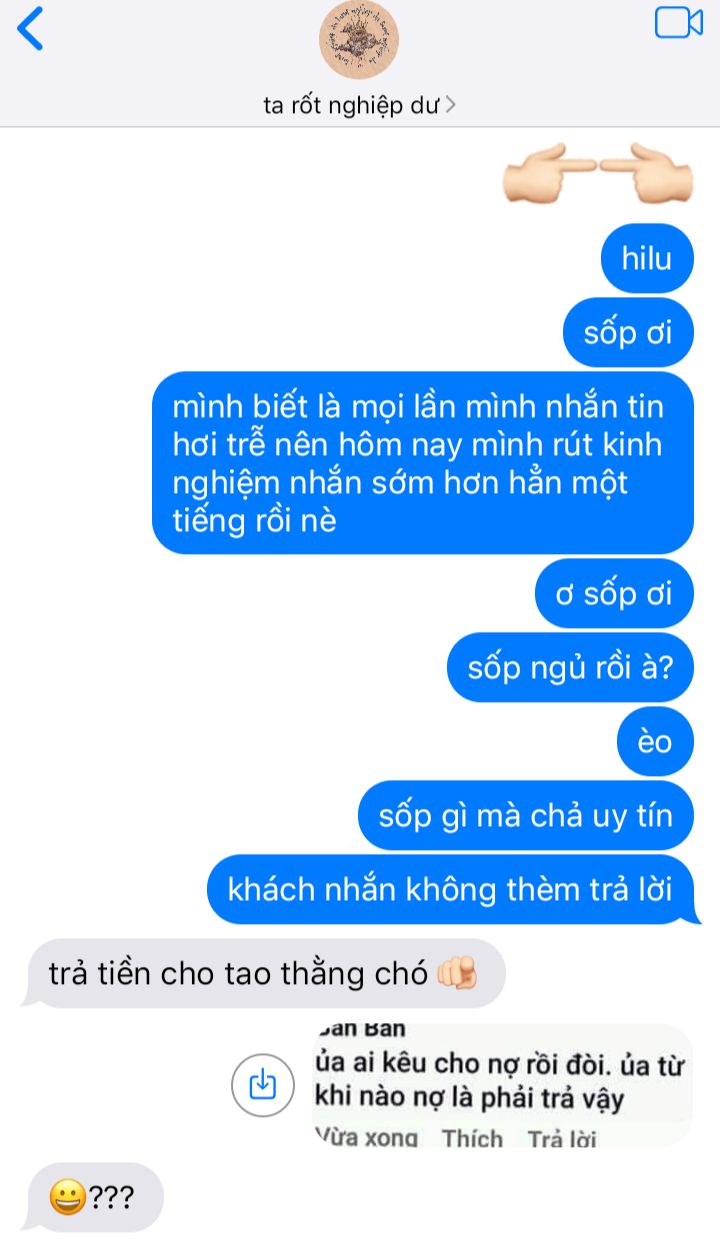This screenshot has width=720, height=1239.
Task: Go back using the blue back arrow
Action: pos(31,28)
